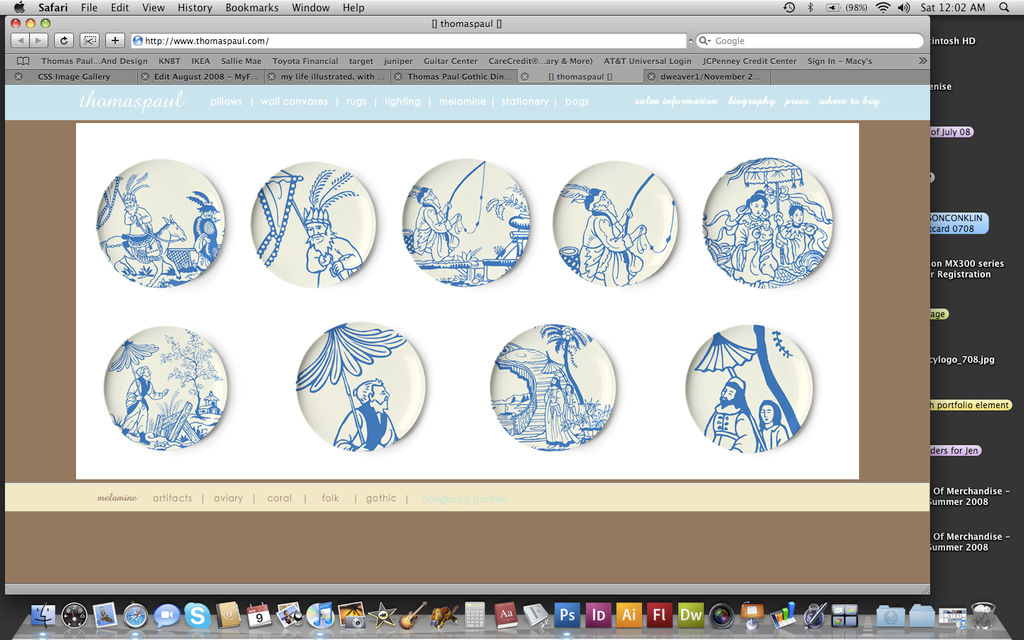Open iCal calendar in the Dock
This screenshot has width=1024, height=640.
[x=259, y=616]
